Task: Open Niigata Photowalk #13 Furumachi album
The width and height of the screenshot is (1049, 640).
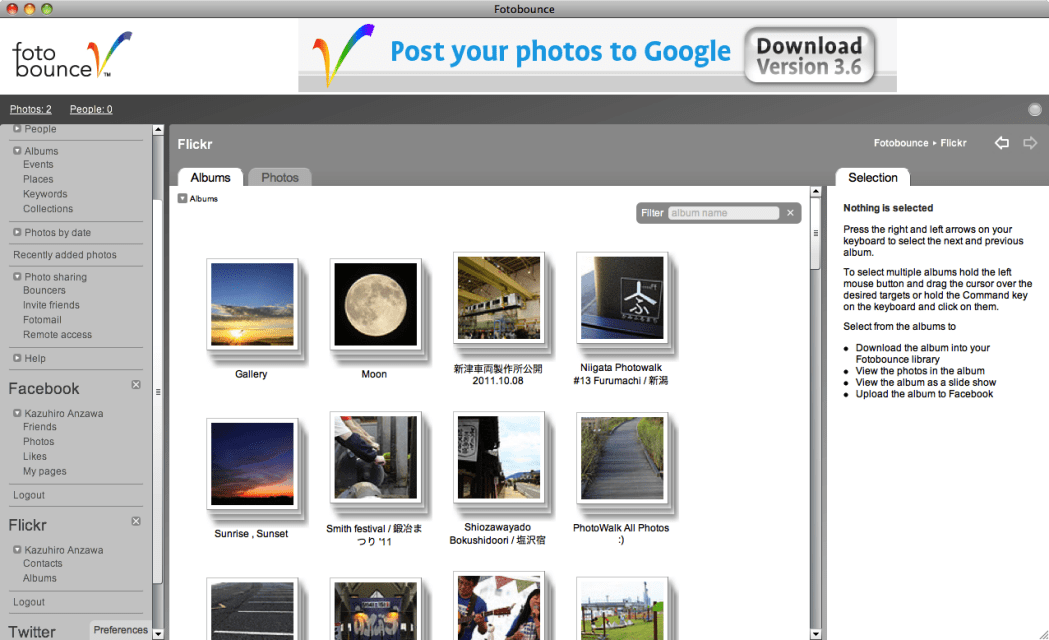Action: (622, 298)
